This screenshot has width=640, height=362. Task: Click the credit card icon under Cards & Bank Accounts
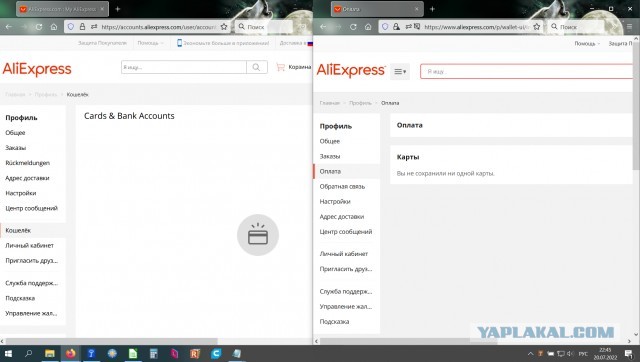[x=258, y=235]
